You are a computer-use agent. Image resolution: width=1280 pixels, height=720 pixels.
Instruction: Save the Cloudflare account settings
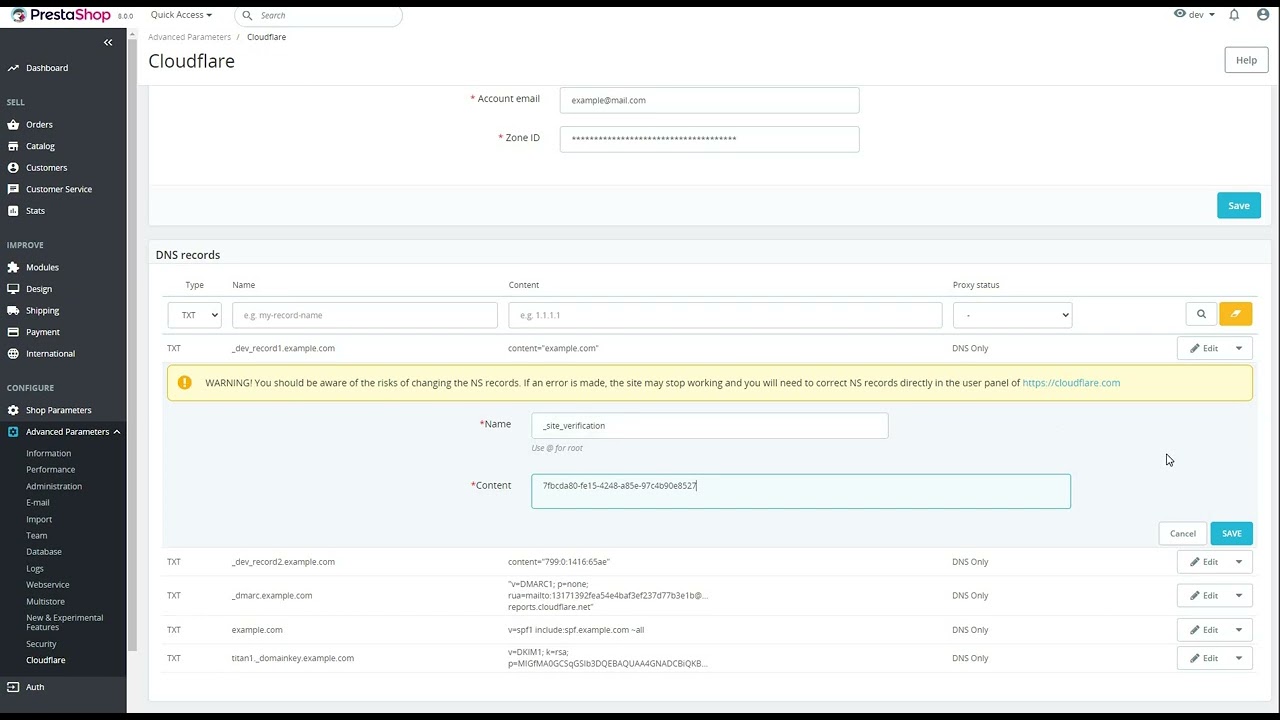coord(1238,205)
